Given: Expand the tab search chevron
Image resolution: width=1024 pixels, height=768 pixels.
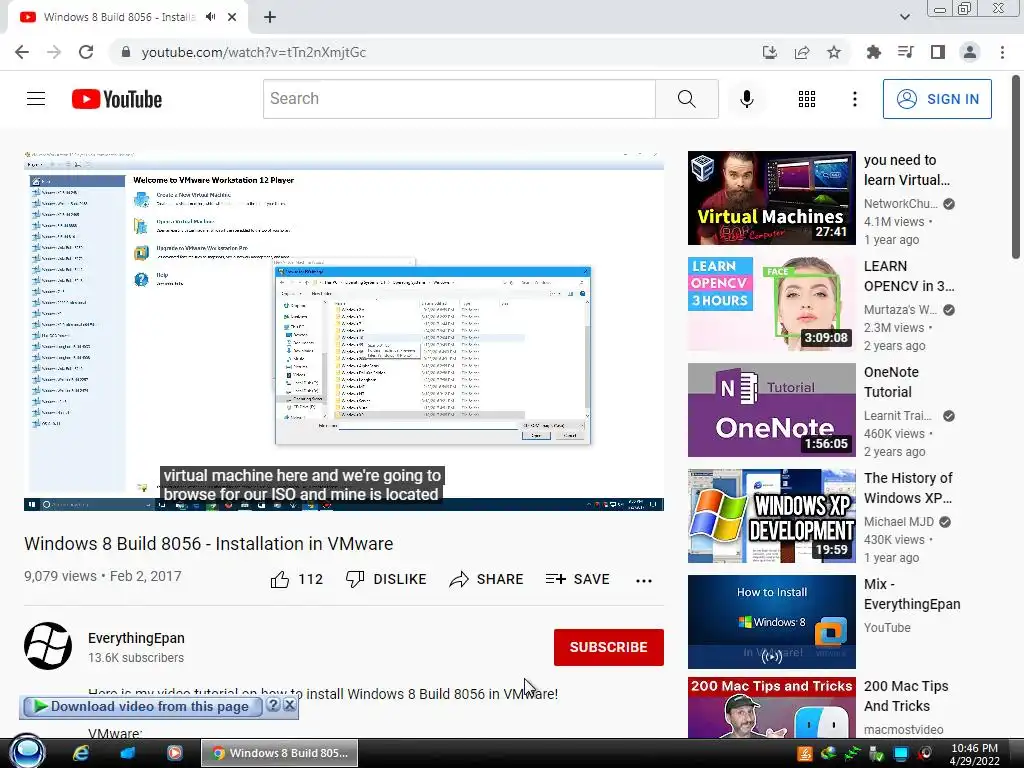Looking at the screenshot, I should 904,17.
